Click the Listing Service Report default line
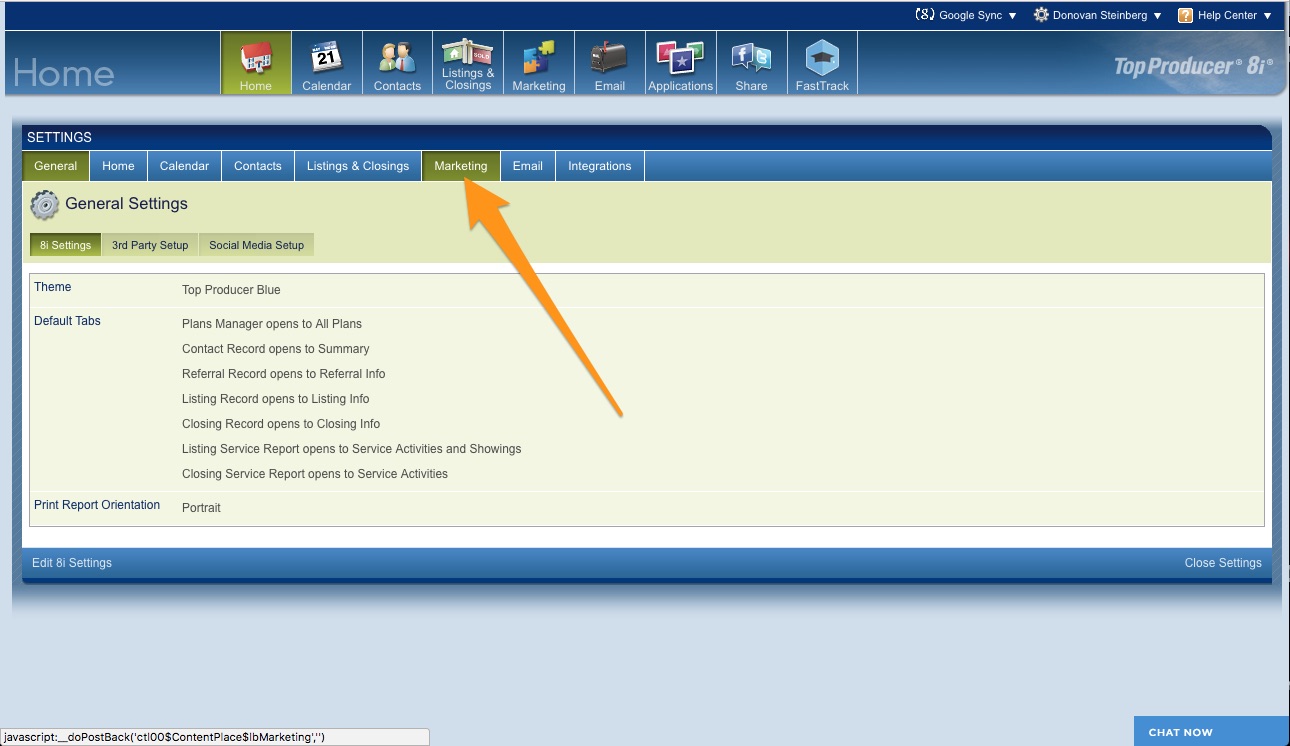The image size is (1290, 746). [x=352, y=449]
